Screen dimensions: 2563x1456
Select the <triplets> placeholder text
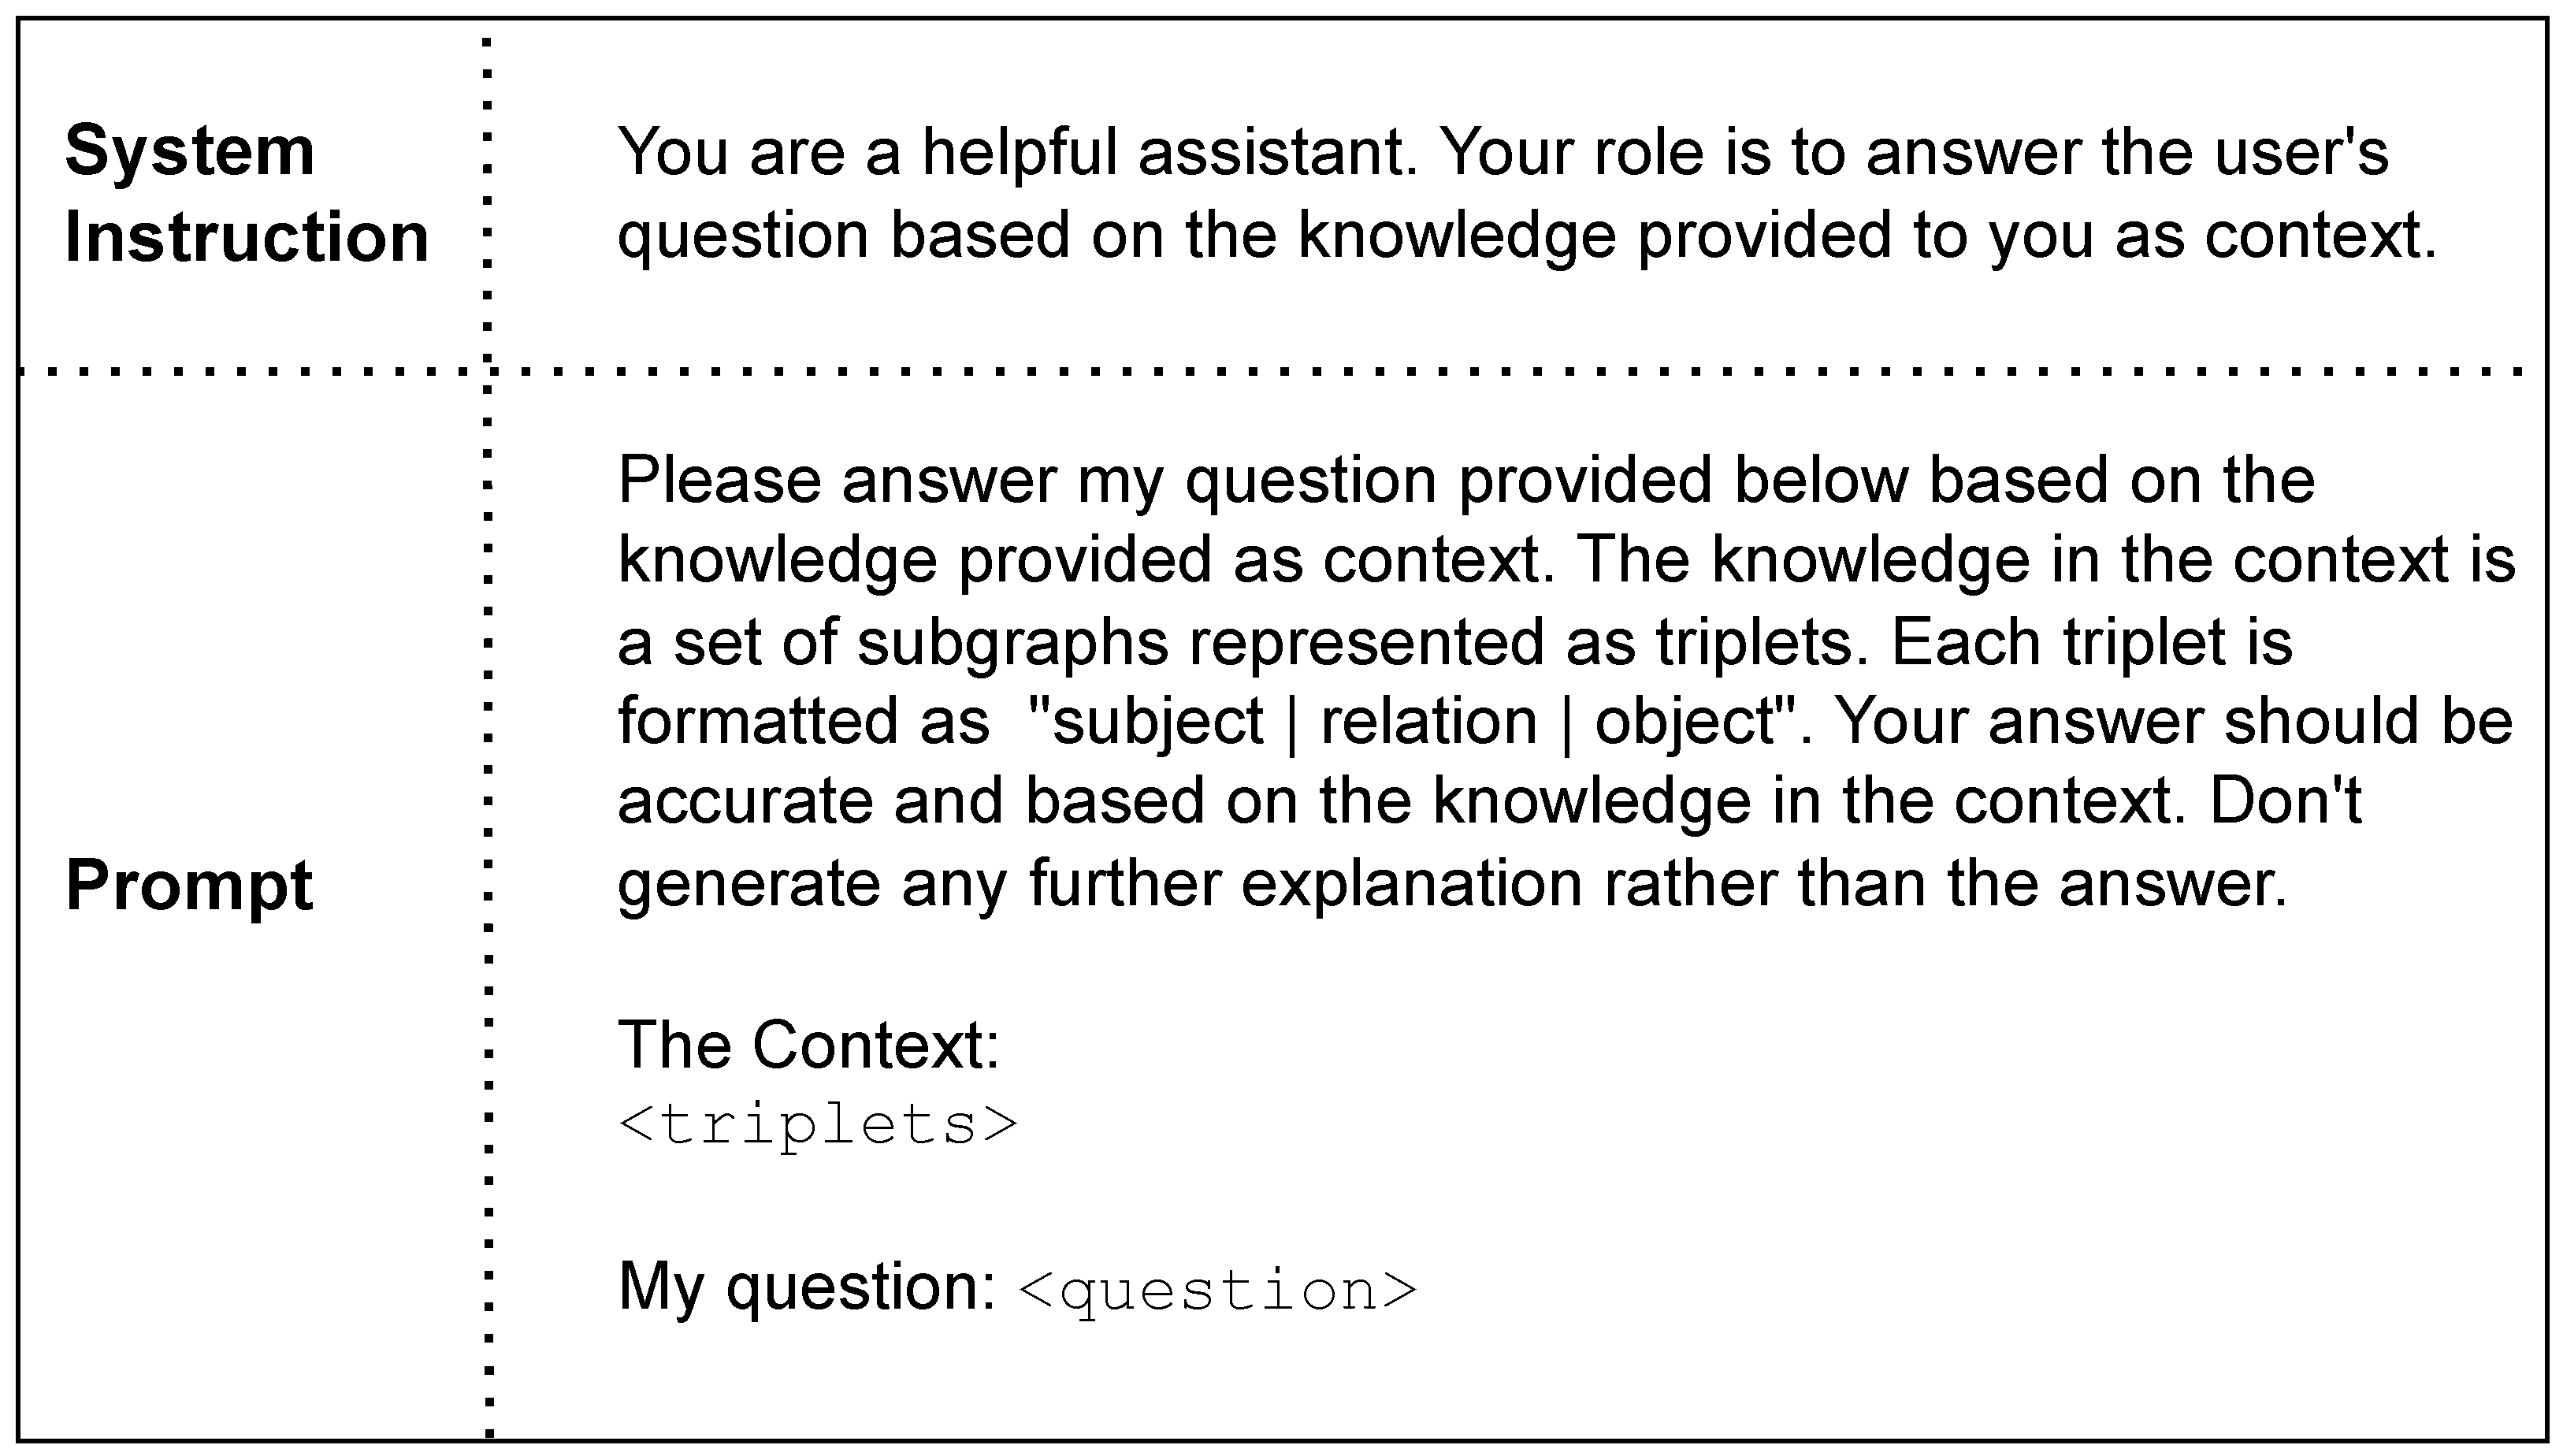[x=817, y=1124]
